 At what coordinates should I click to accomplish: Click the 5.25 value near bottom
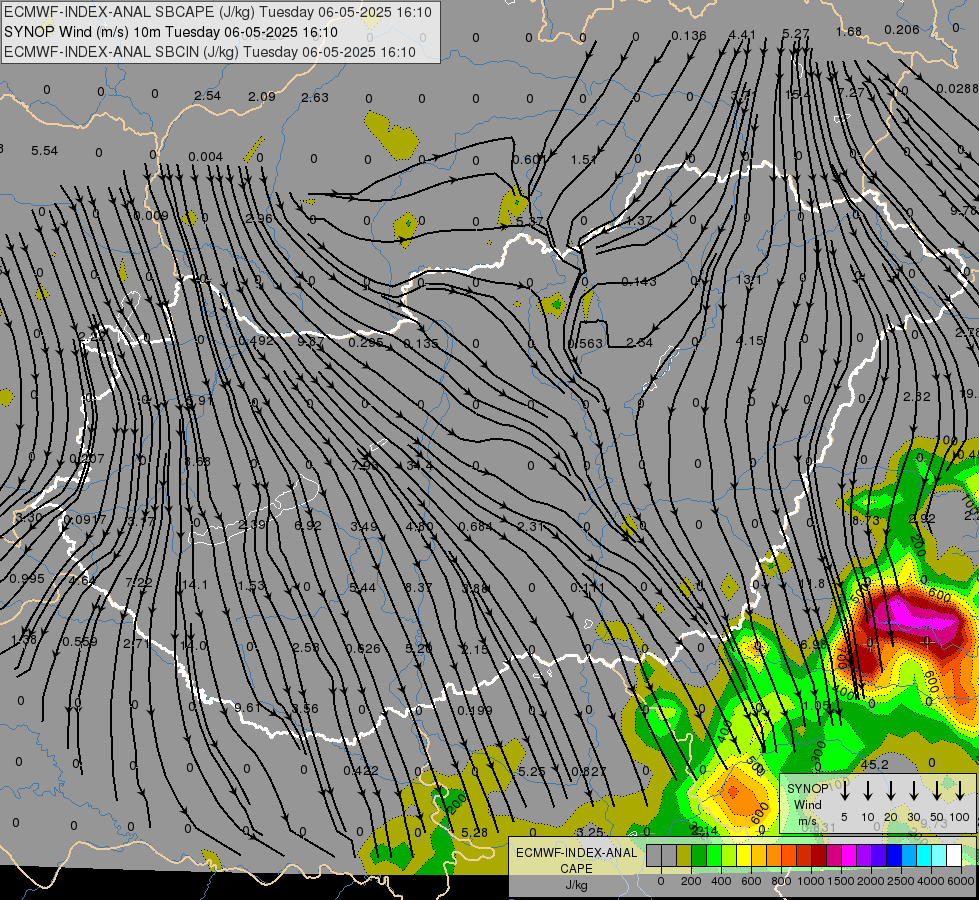pos(531,771)
